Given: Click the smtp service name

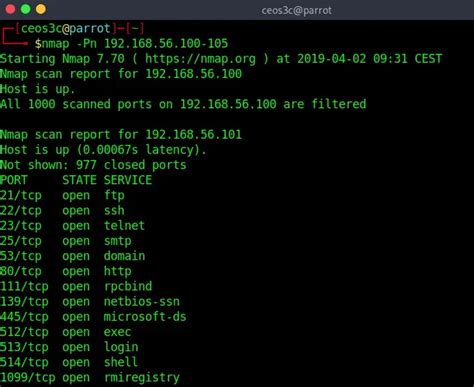Looking at the screenshot, I should tap(117, 241).
